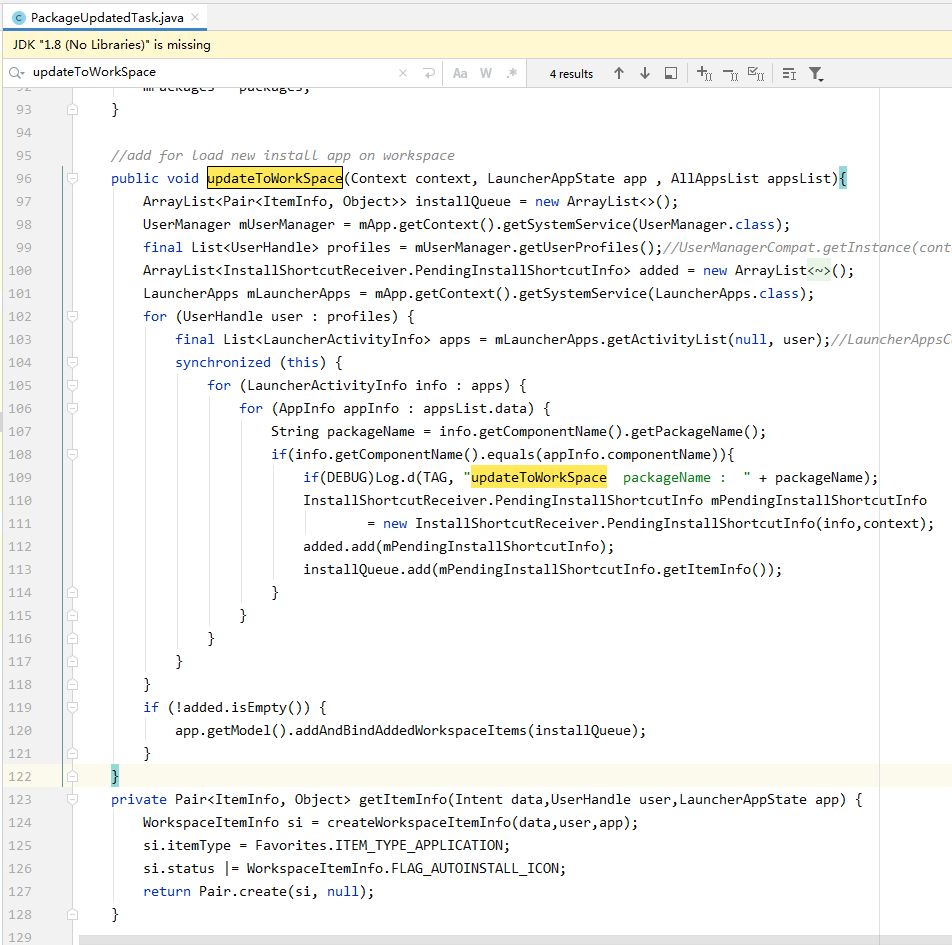Click line number 109 in gutter
The height and width of the screenshot is (945, 952).
(x=20, y=477)
